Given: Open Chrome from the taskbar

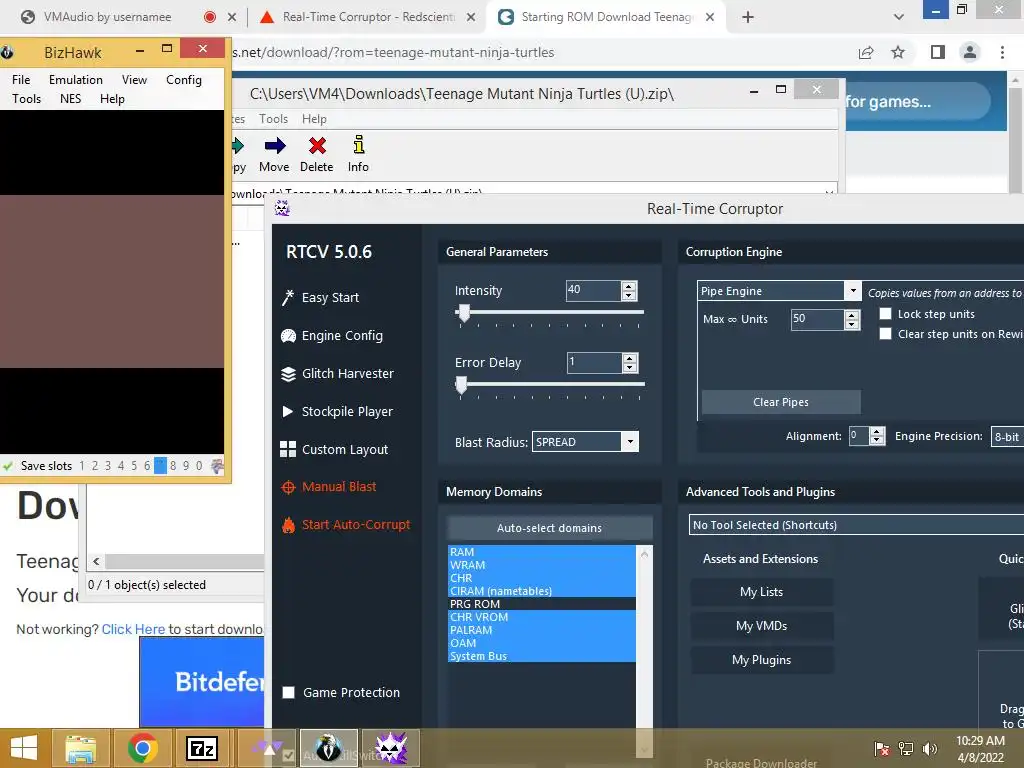Looking at the screenshot, I should click(142, 748).
